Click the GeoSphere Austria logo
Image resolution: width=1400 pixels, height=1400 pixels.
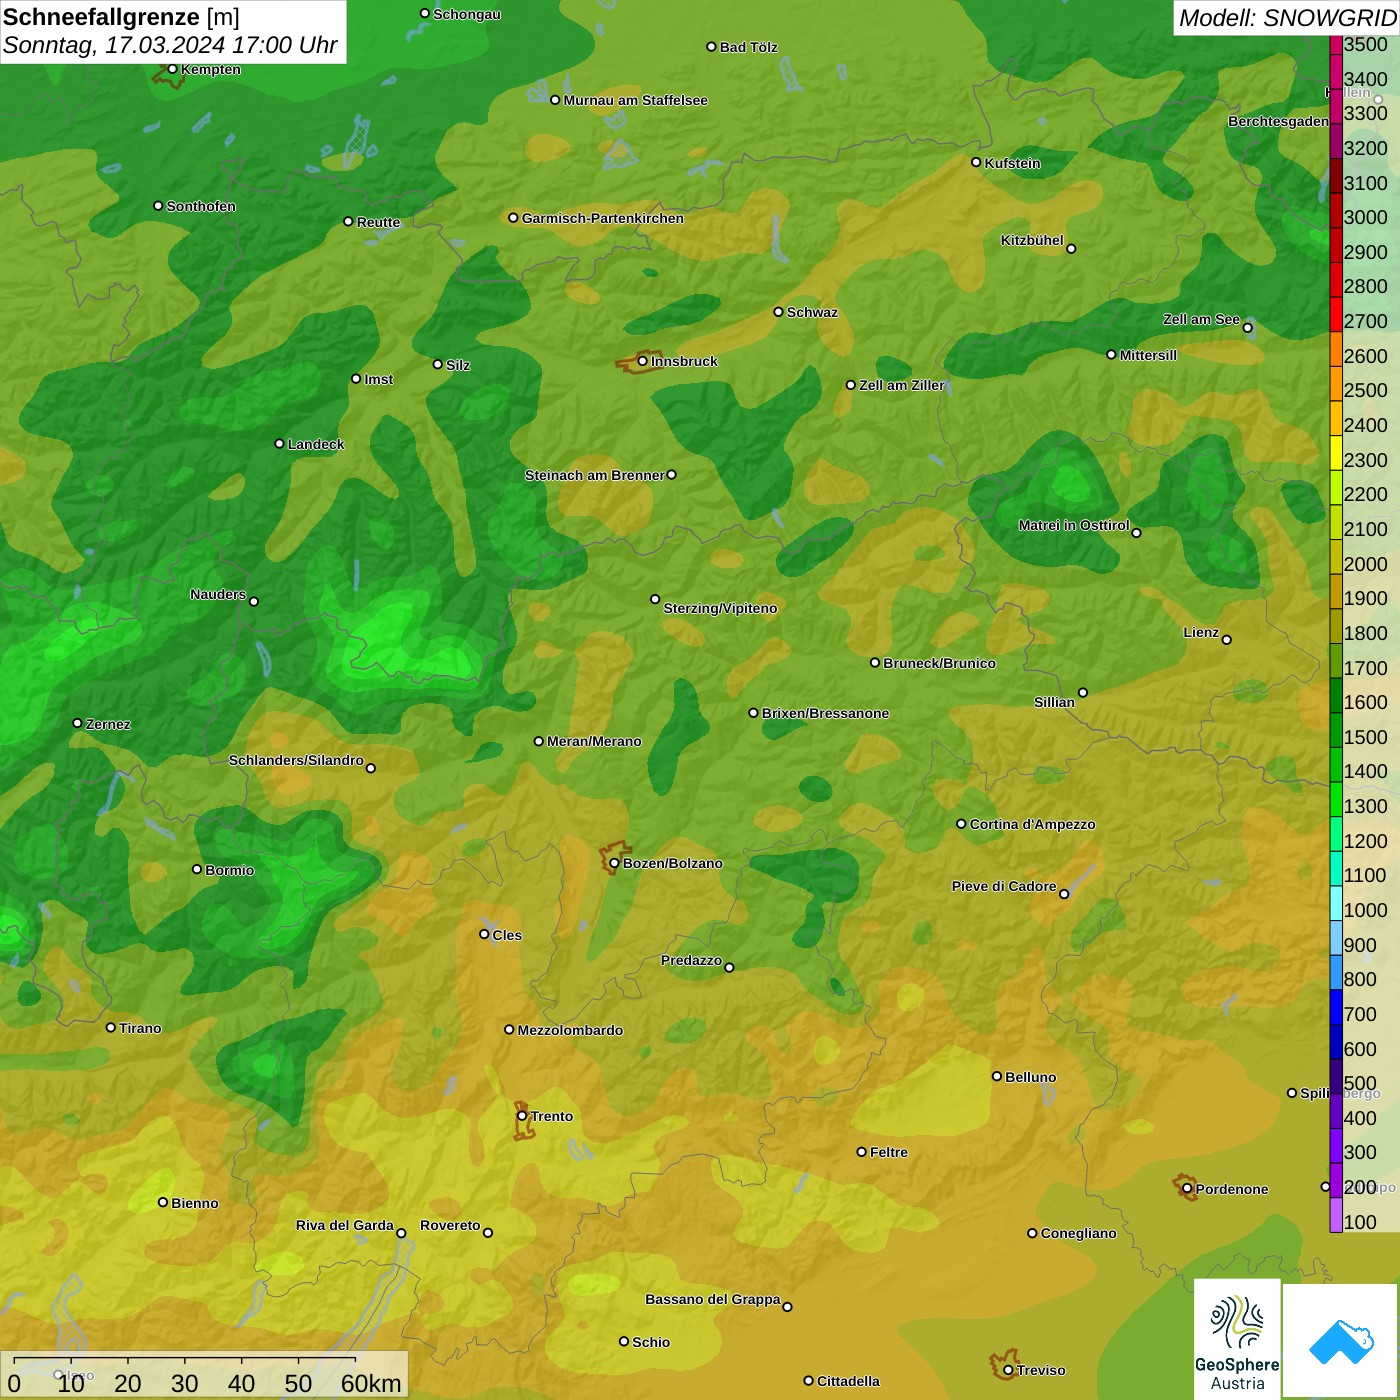[x=1237, y=1338]
